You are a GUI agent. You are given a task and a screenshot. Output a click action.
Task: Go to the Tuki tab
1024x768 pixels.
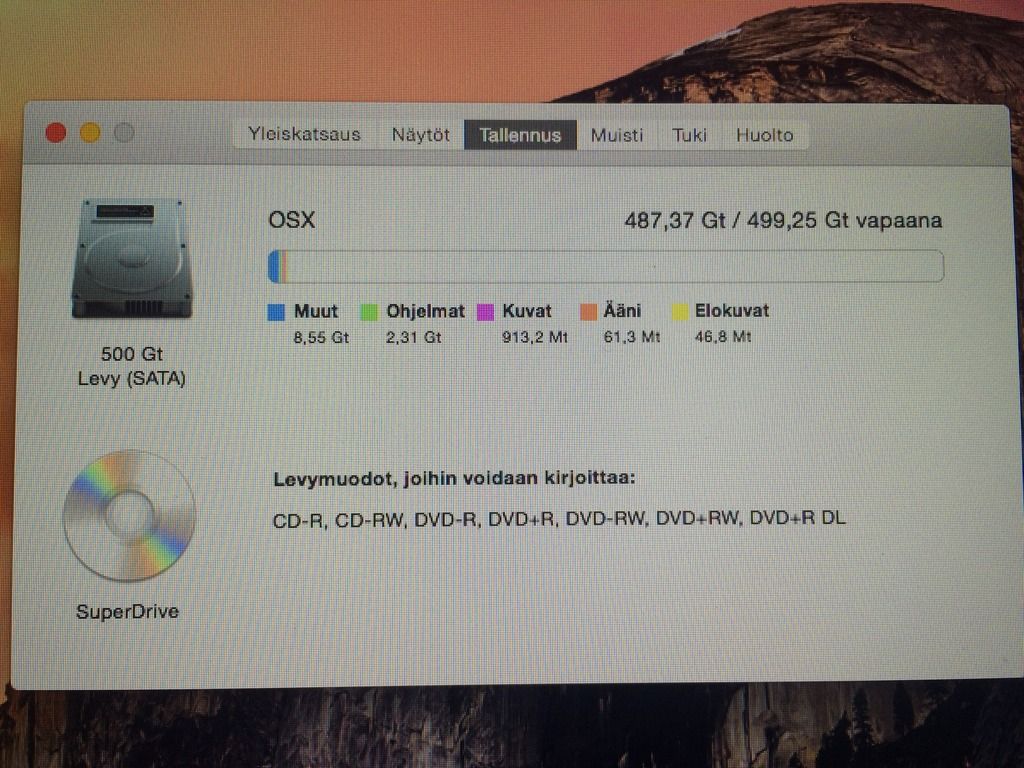(690, 135)
